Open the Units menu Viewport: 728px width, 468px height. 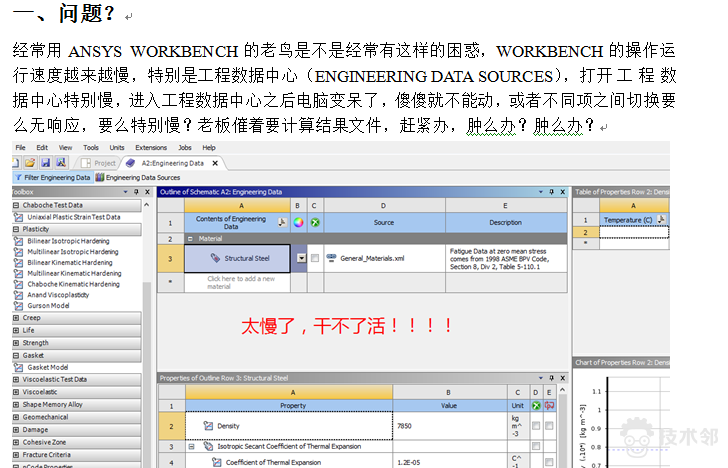pos(117,148)
